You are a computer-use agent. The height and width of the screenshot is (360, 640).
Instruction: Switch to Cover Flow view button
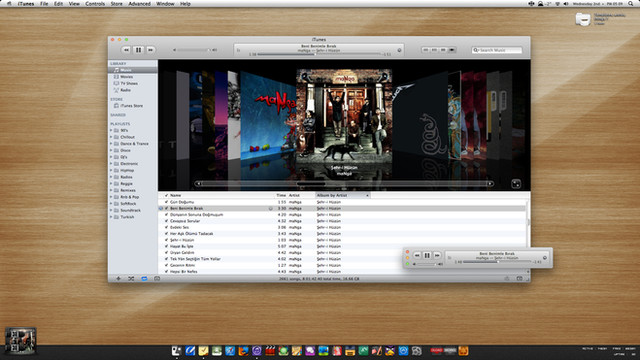[x=452, y=50]
